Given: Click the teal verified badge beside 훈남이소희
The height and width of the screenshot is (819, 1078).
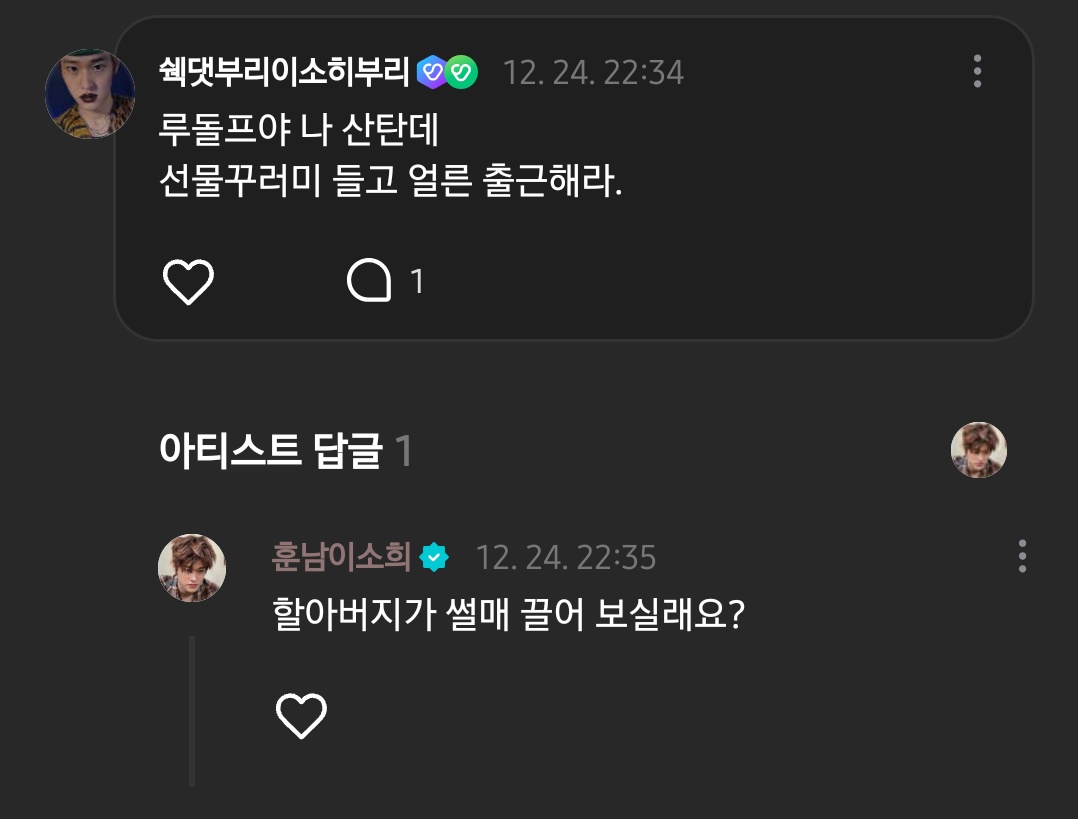Looking at the screenshot, I should [434, 557].
